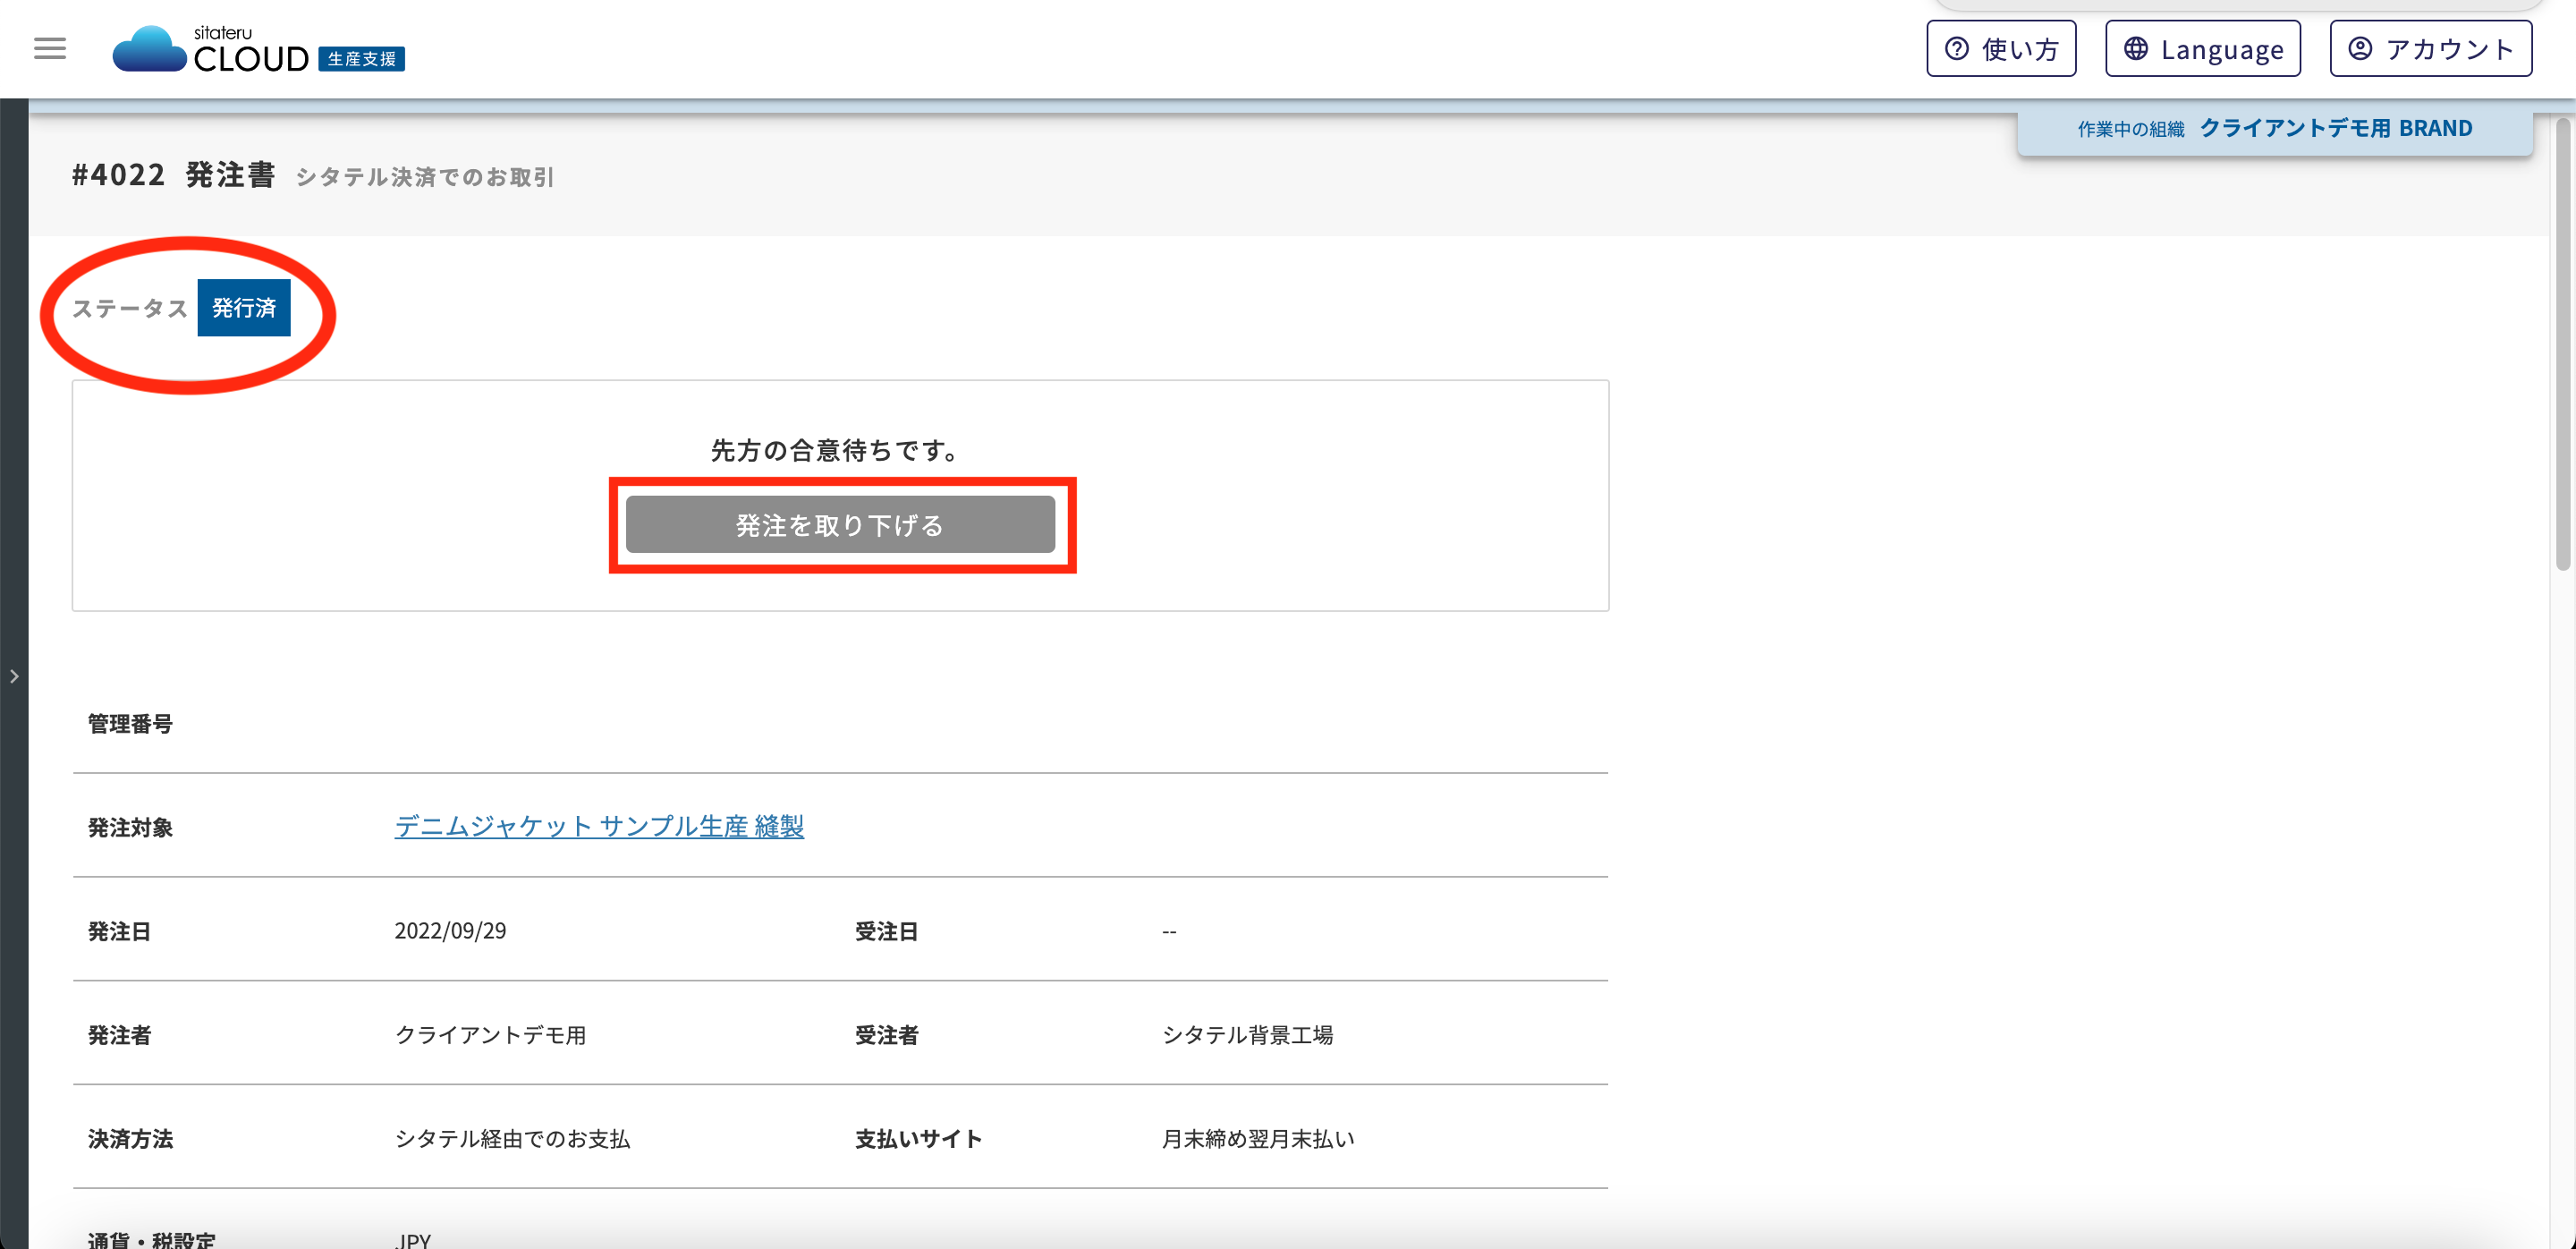Select 月末締め翌月末払い payment terms
This screenshot has width=2576, height=1249.
(1258, 1139)
